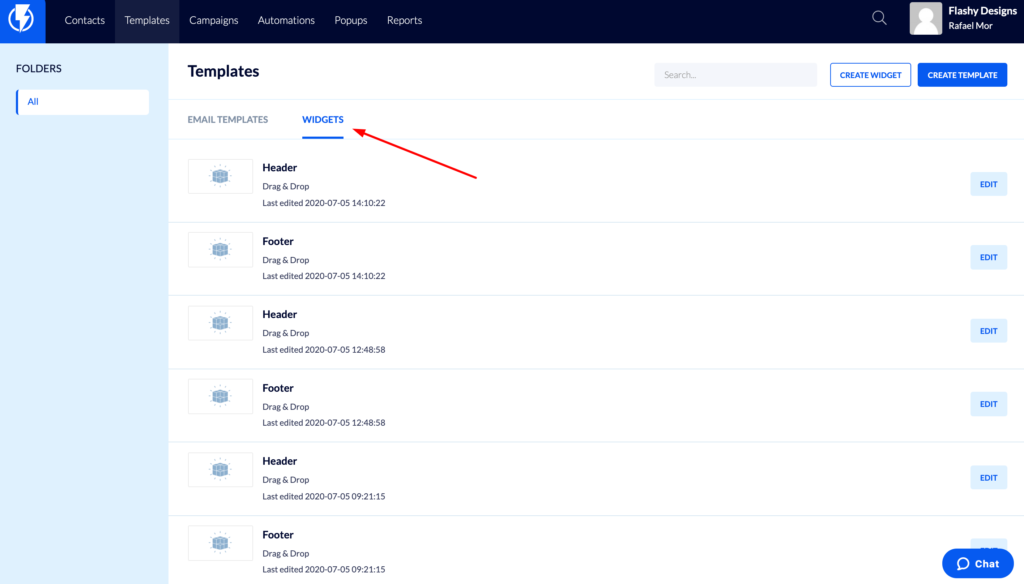Click the Templates page heading
1024x584 pixels.
pos(223,71)
